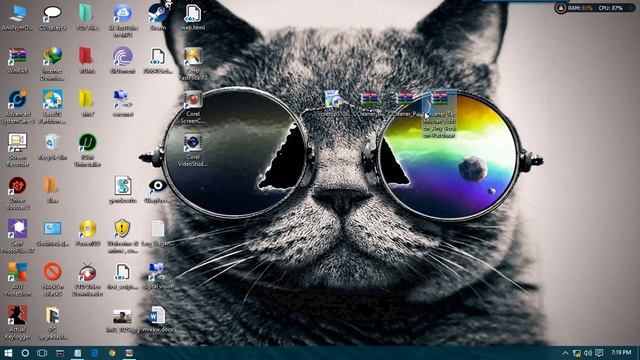Open the orange folder below Recycle Bin
The image size is (640, 360).
pos(52,188)
